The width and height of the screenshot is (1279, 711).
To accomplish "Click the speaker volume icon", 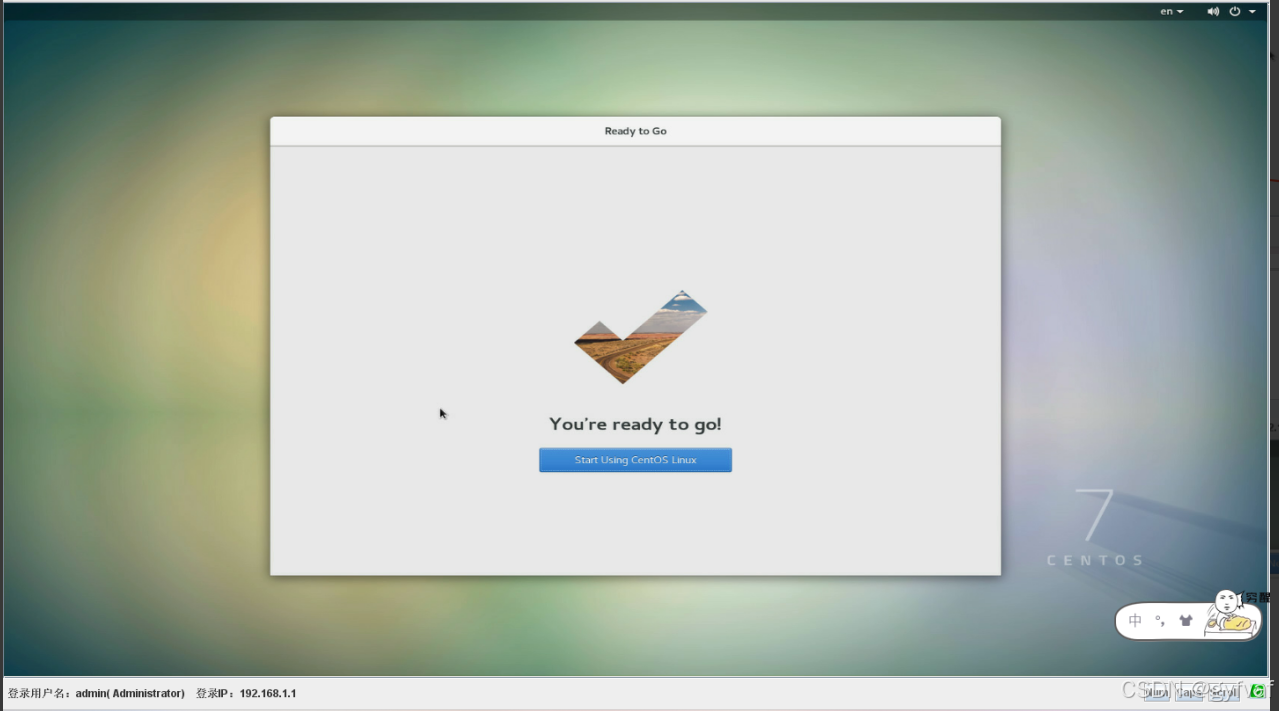I will click(x=1213, y=11).
